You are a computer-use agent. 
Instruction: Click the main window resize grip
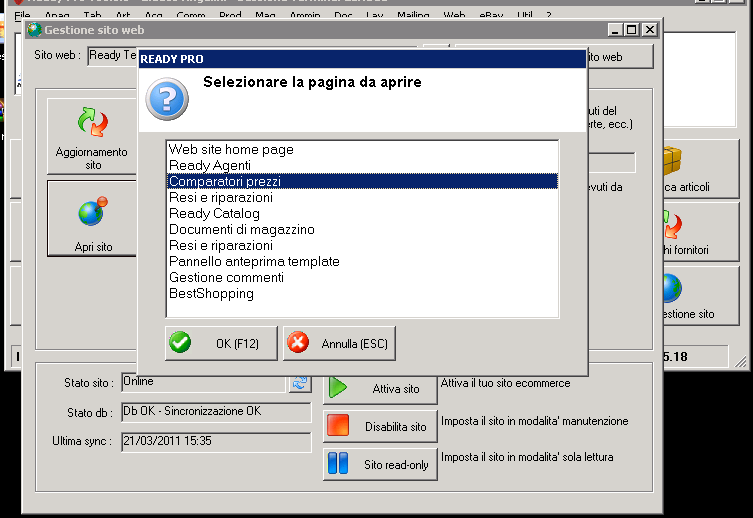pyautogui.click(x=741, y=361)
